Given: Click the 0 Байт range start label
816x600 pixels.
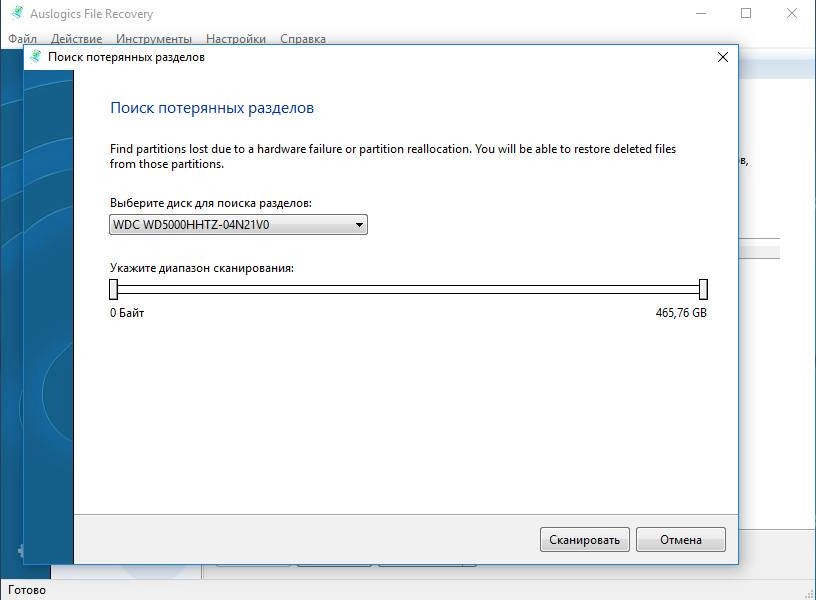Looking at the screenshot, I should click(x=127, y=313).
